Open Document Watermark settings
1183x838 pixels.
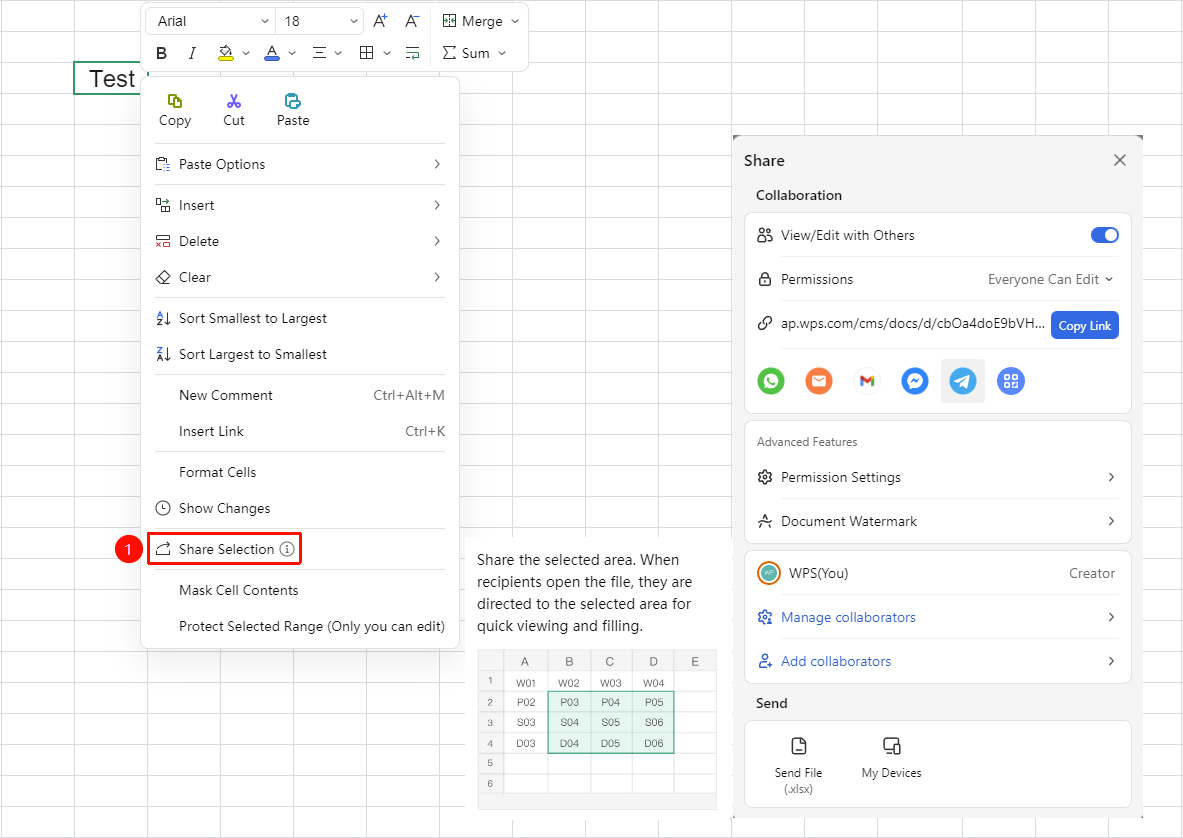coord(938,521)
